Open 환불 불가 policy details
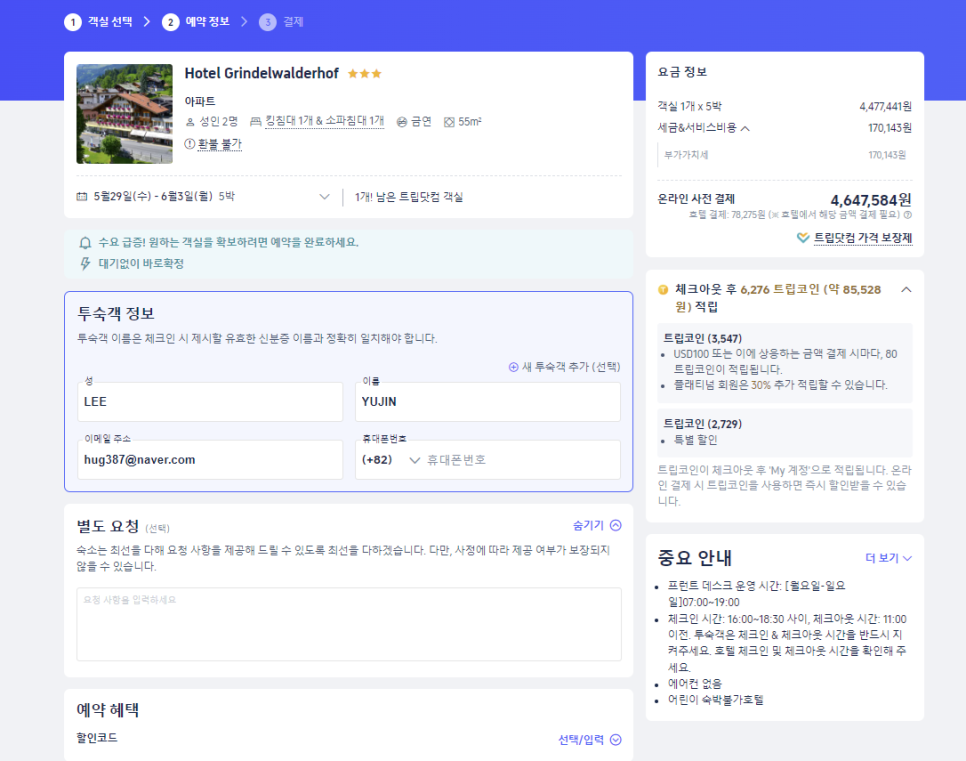Screen dimensions: 966x761 (220, 144)
